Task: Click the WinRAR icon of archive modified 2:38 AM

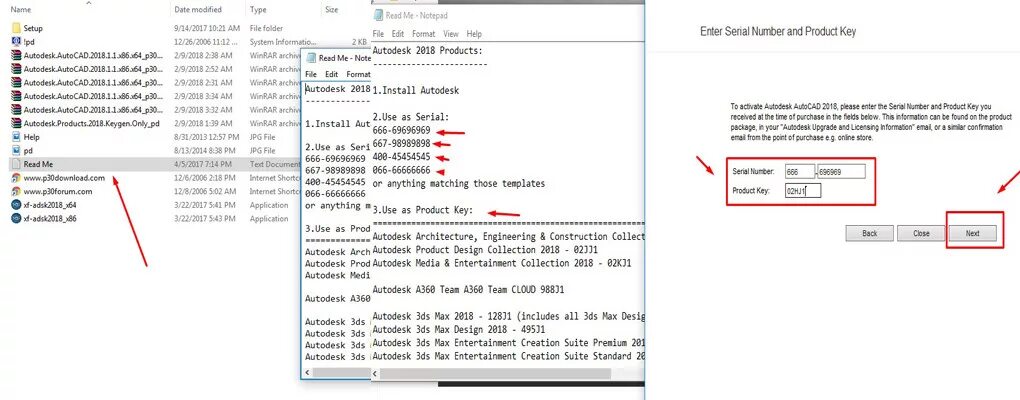Action: 16,55
